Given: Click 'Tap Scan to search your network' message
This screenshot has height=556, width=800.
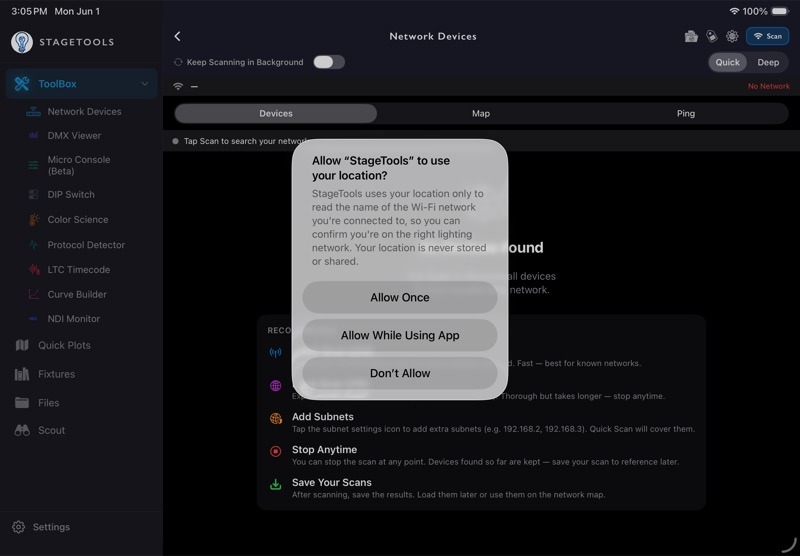Looking at the screenshot, I should tap(245, 141).
